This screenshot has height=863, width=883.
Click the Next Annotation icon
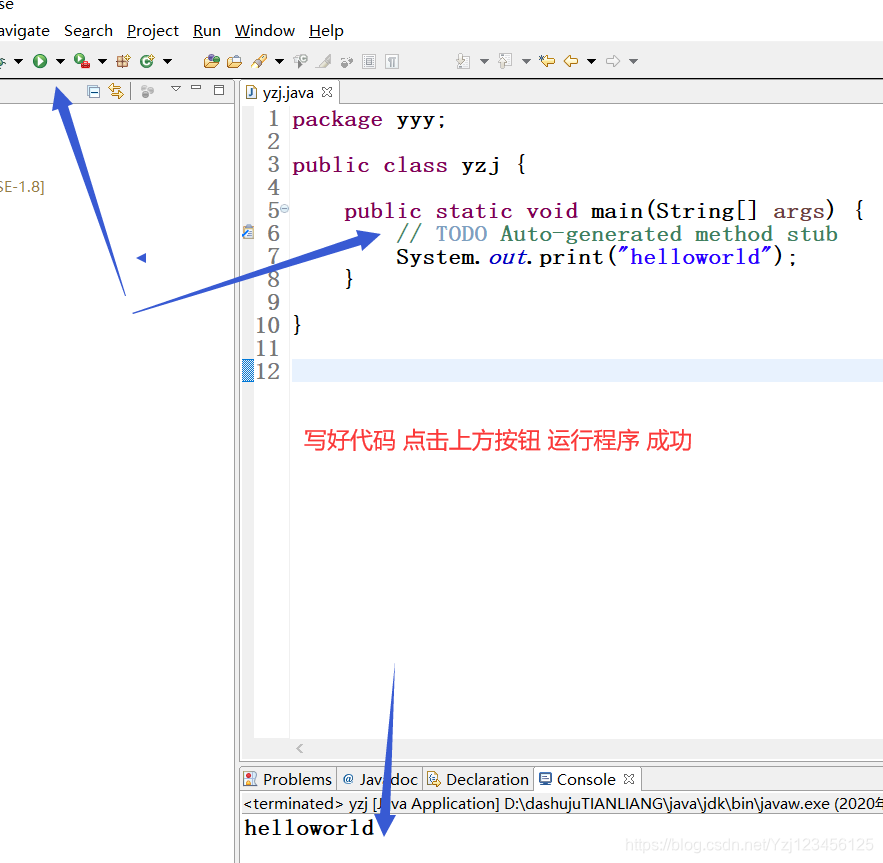[x=463, y=61]
